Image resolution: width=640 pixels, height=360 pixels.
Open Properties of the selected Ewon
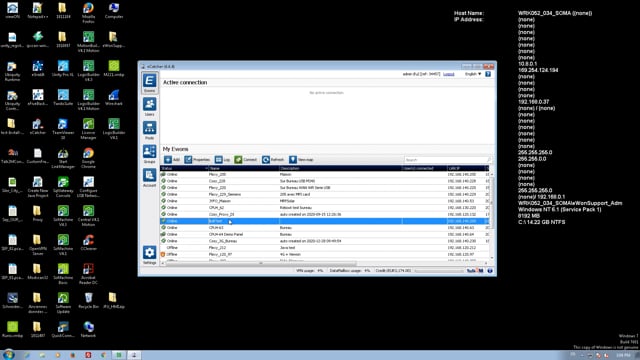tap(197, 160)
